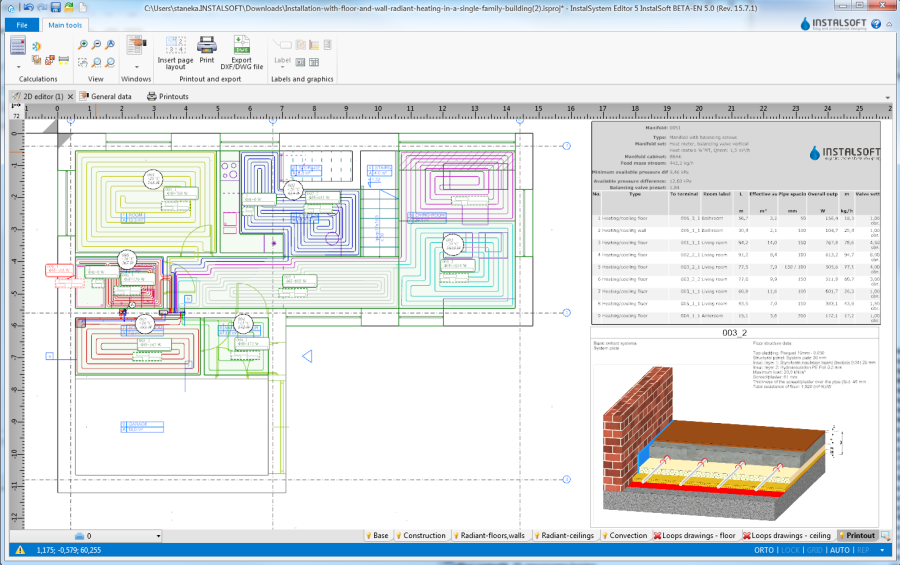Select the Base layer tab
This screenshot has height=565, width=900.
click(x=377, y=535)
